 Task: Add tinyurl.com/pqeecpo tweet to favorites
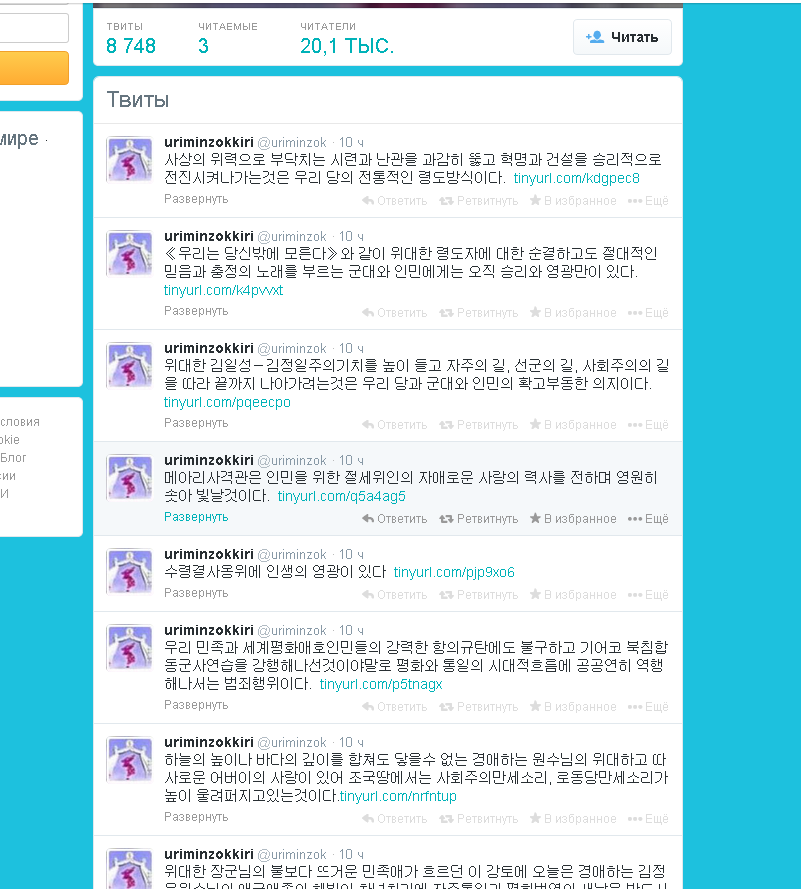click(573, 425)
